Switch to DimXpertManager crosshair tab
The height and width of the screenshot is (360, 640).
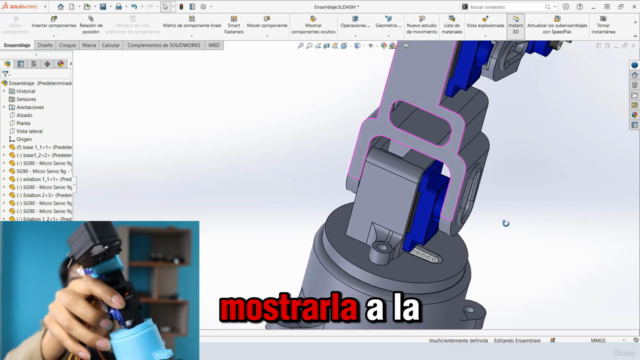47,64
